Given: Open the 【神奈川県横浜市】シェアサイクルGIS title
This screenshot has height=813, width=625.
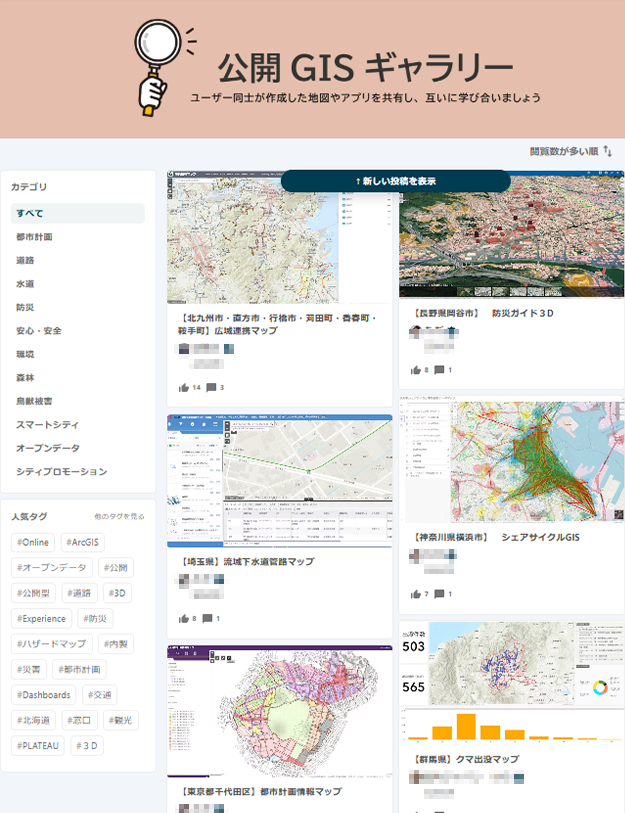Looking at the screenshot, I should click(496, 538).
